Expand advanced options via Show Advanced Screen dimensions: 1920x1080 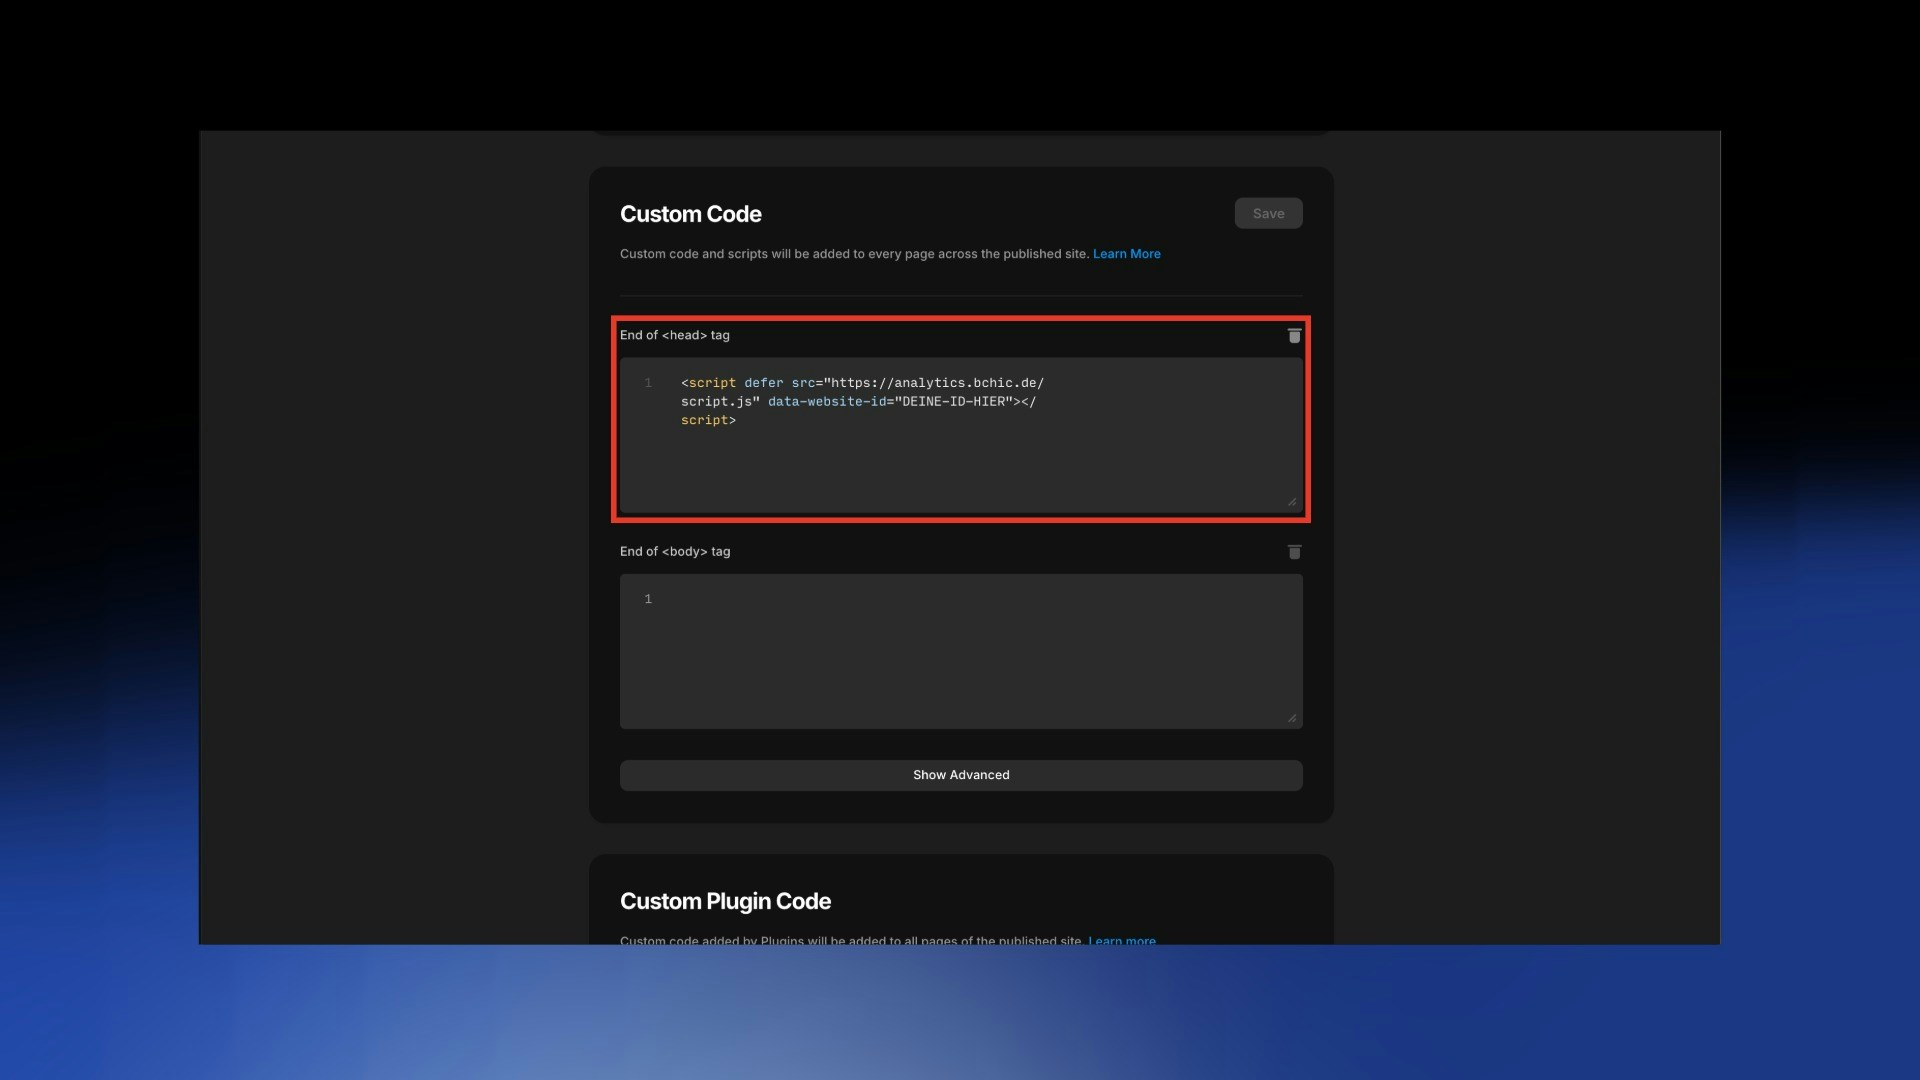pos(960,774)
